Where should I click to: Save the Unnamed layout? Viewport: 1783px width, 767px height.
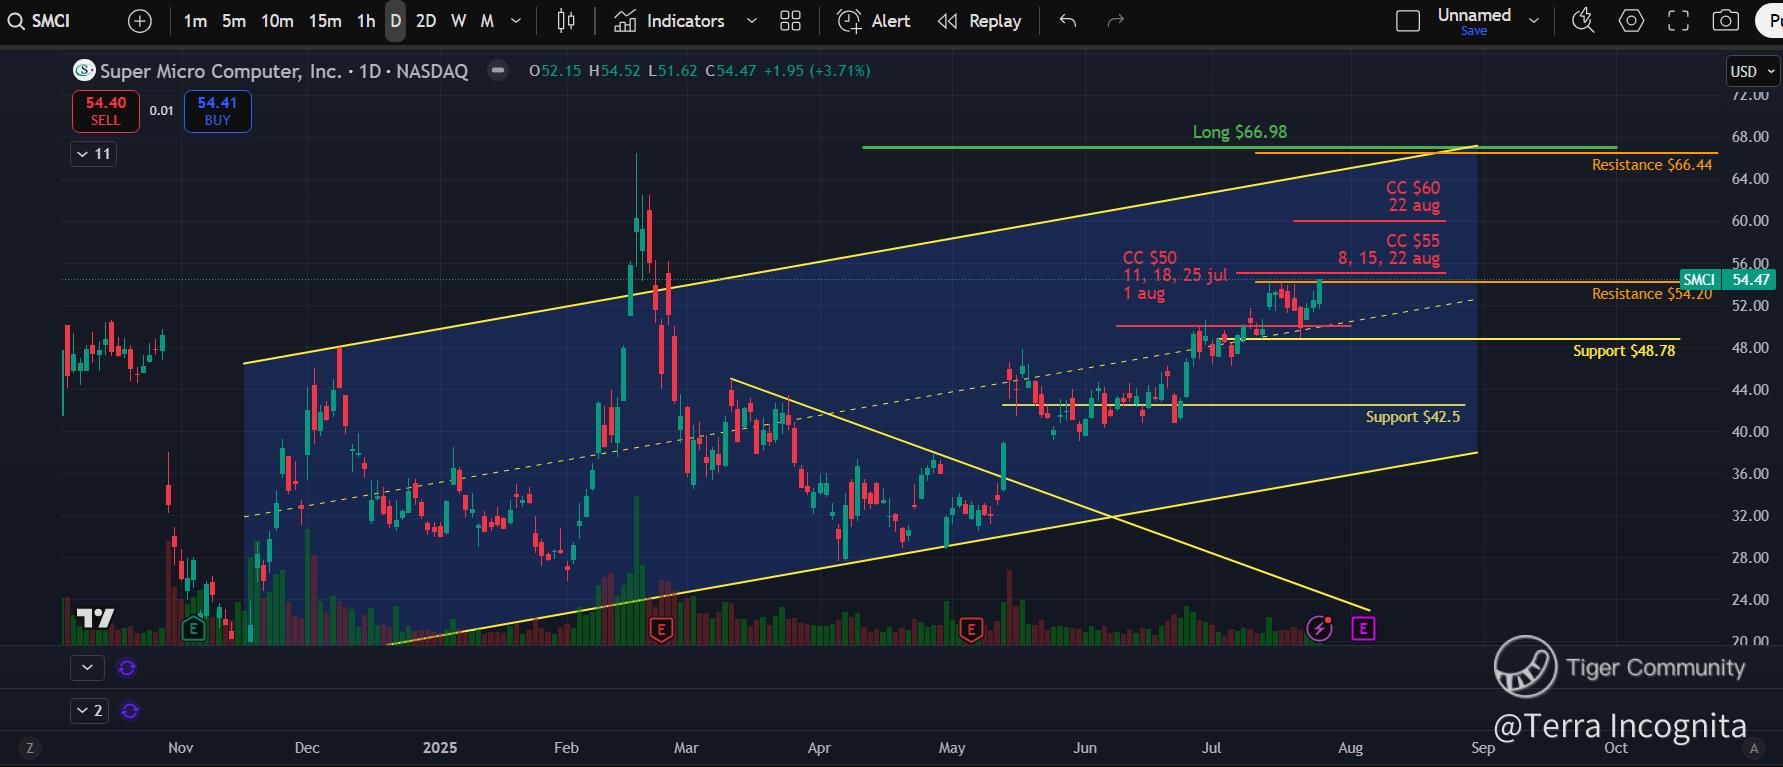pyautogui.click(x=1474, y=31)
